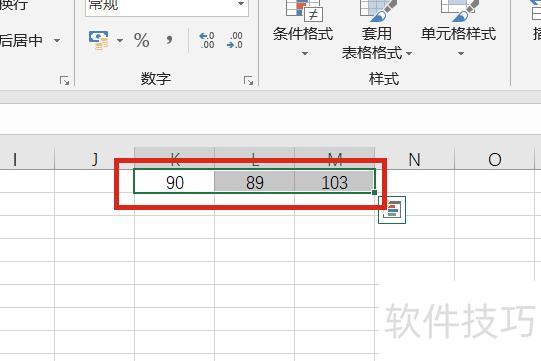Open the Accounting Number Format dropdown arrow
The height and width of the screenshot is (361, 541).
coord(120,40)
